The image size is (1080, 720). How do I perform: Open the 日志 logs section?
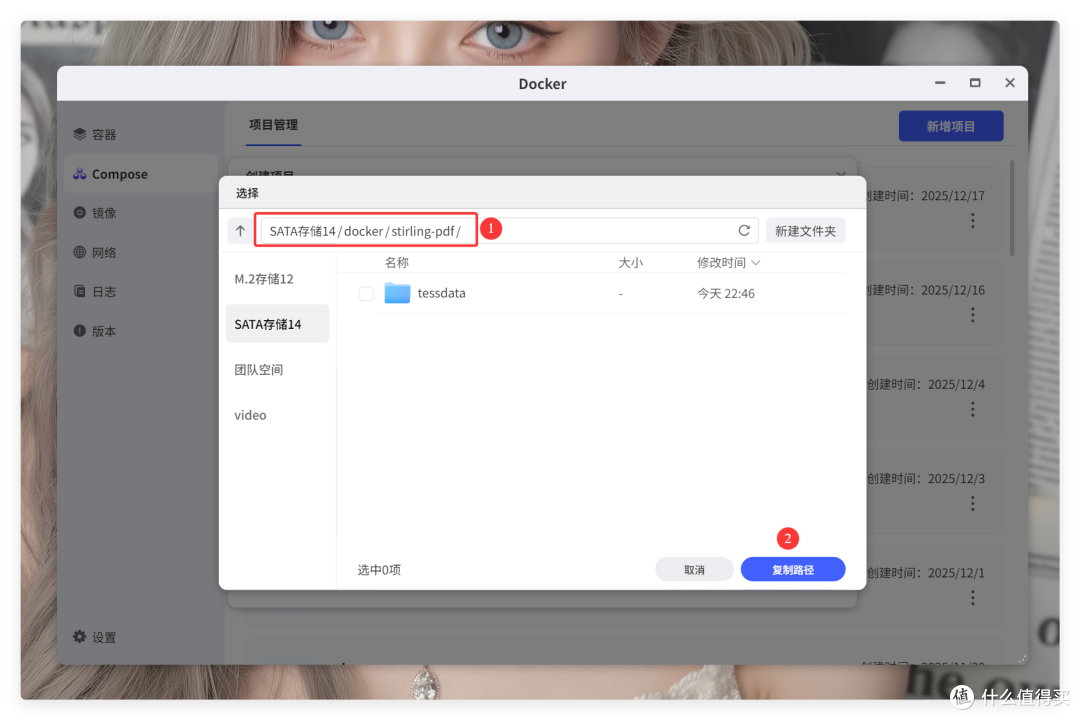tap(95, 291)
